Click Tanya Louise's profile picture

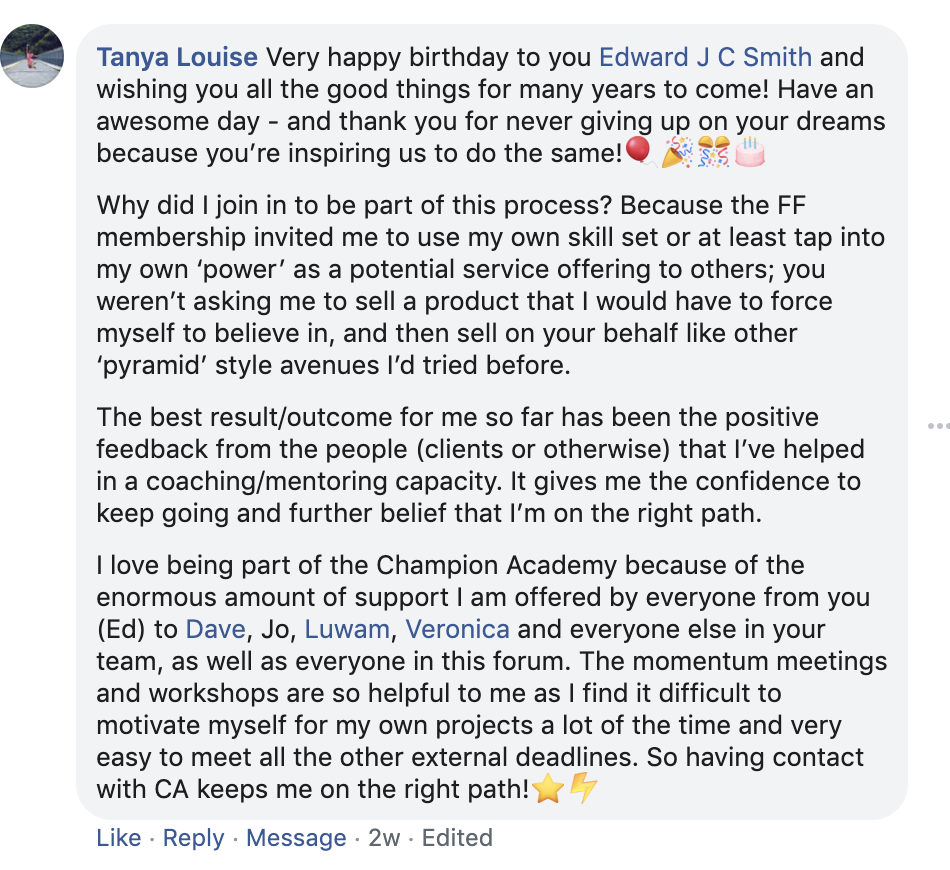coord(33,55)
